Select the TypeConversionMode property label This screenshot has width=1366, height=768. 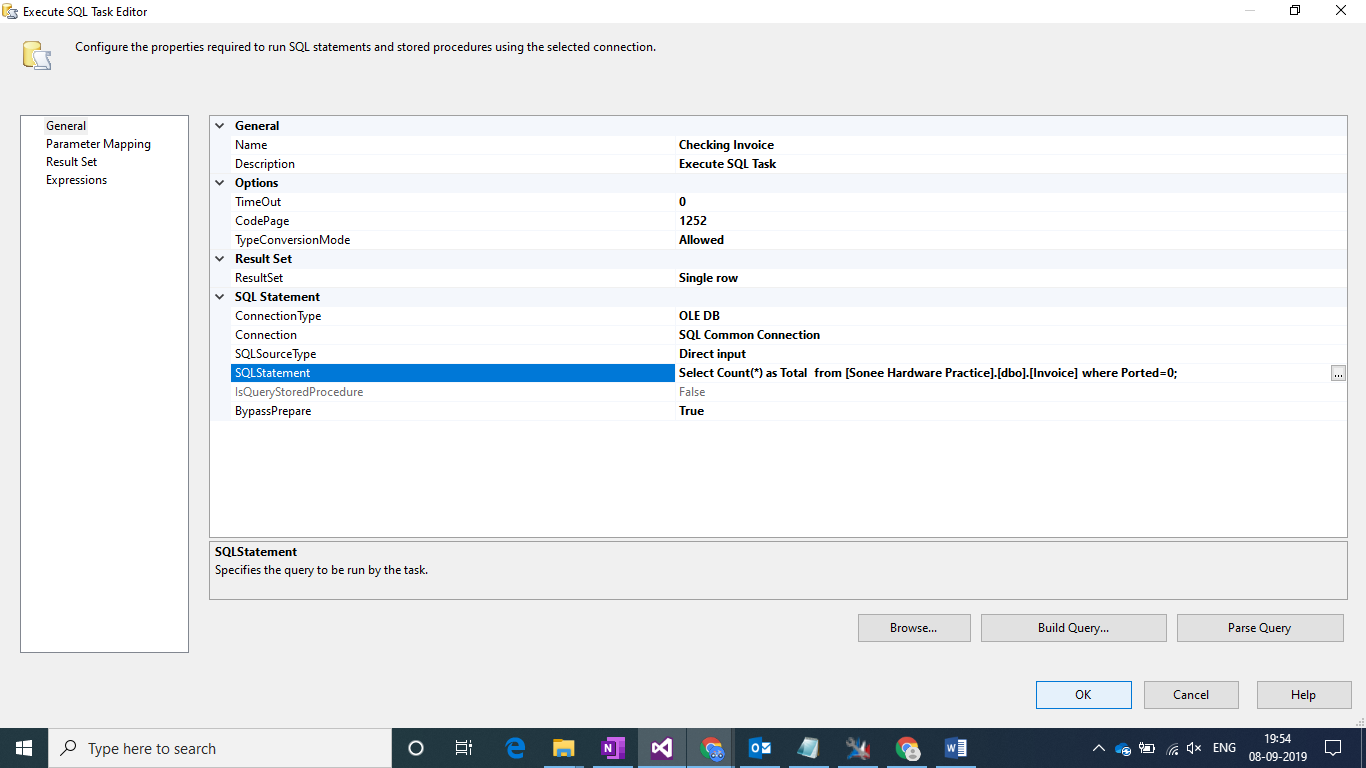(x=292, y=240)
